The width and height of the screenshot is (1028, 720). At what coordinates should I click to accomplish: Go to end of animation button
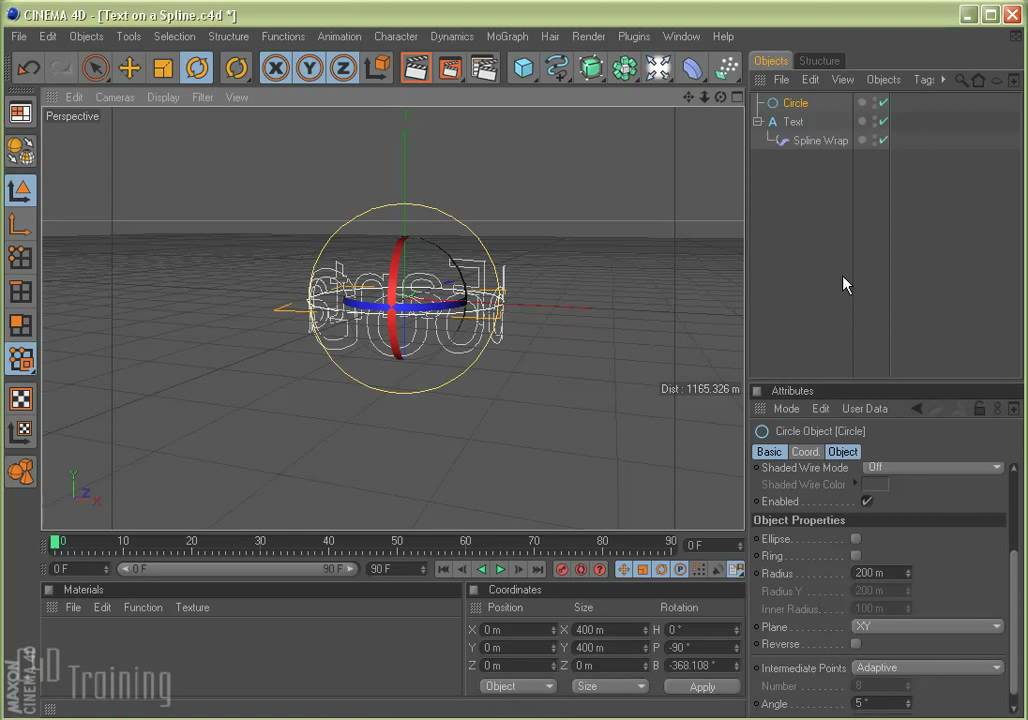coord(538,569)
